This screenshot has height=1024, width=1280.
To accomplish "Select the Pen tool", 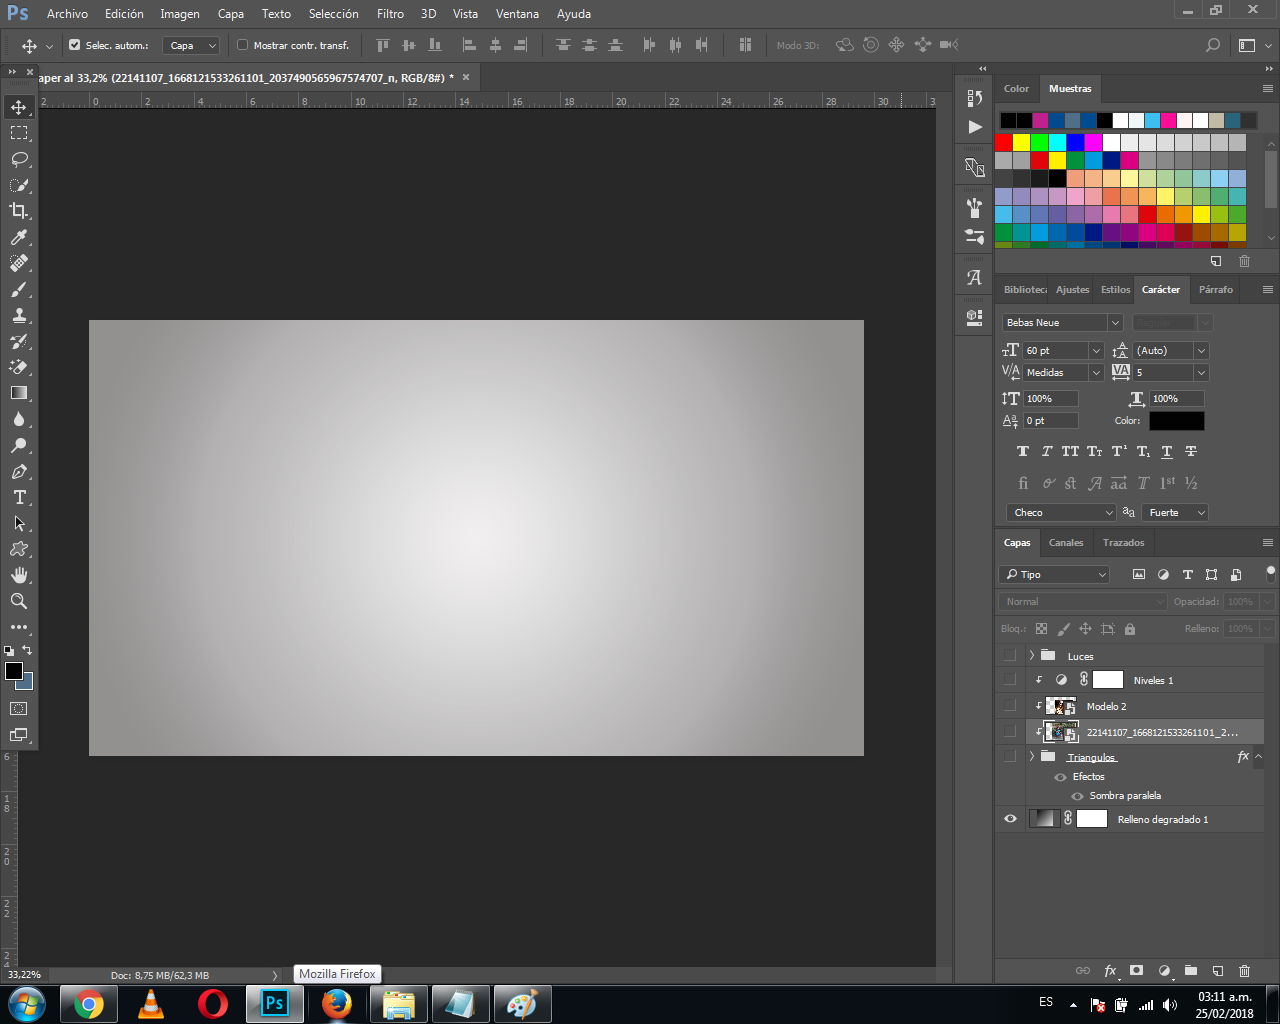I will pyautogui.click(x=19, y=471).
